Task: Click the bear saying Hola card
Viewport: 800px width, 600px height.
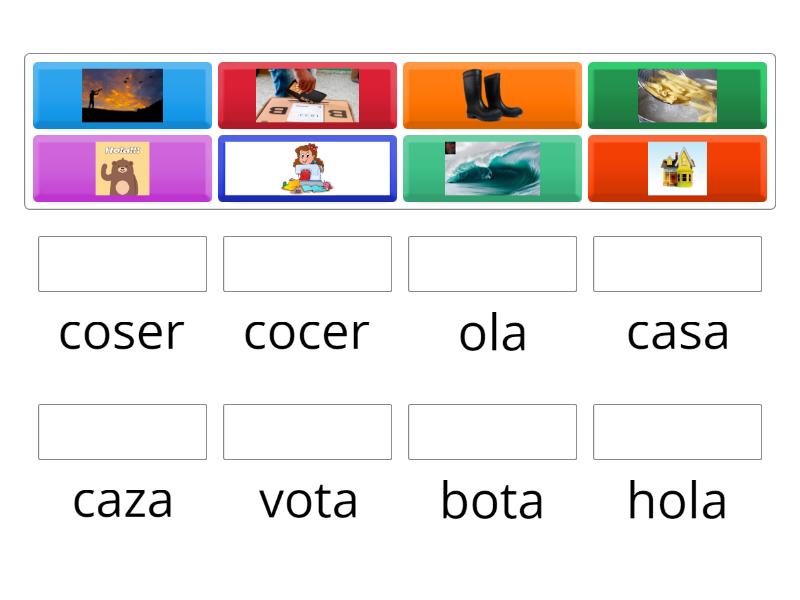Action: coord(122,168)
